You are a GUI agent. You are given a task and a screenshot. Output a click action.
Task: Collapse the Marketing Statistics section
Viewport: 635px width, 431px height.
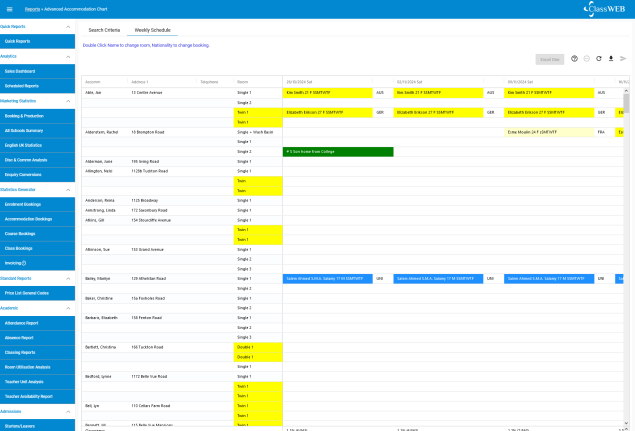(69, 101)
